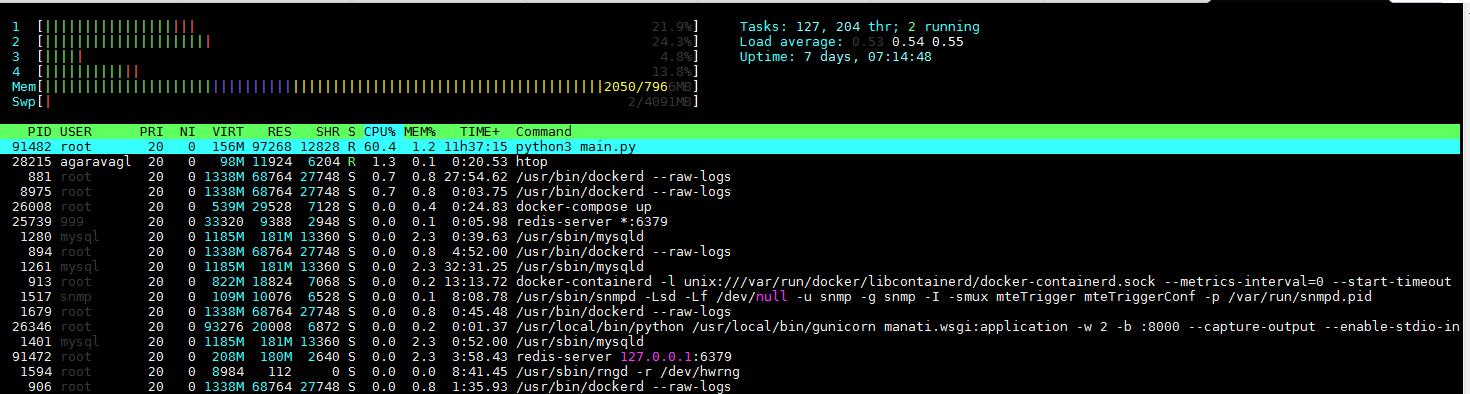Viewport: 1470px width, 394px height.
Task: Click the 32:31.25 time value
Action: (x=476, y=267)
